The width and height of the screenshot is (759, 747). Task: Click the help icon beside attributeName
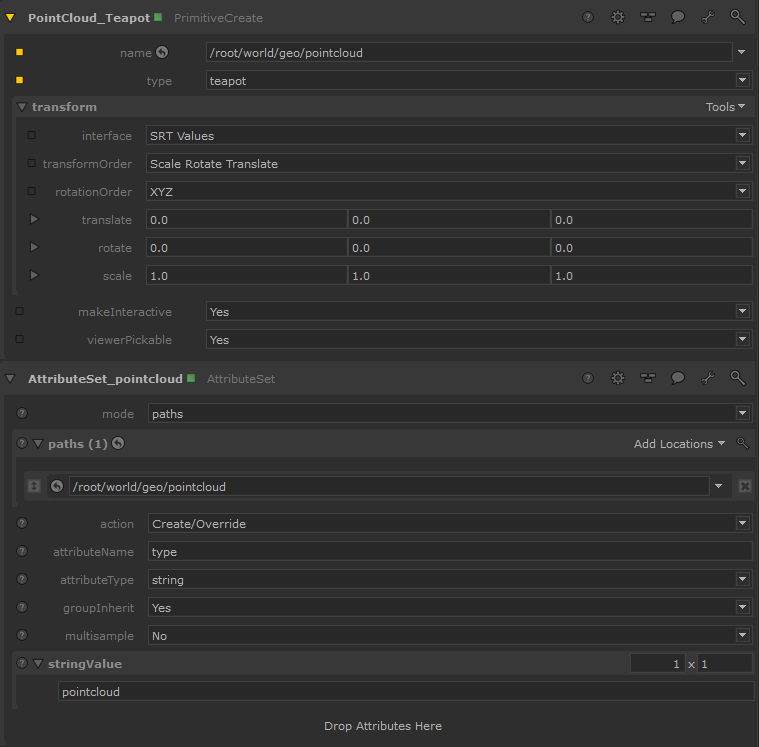point(22,552)
